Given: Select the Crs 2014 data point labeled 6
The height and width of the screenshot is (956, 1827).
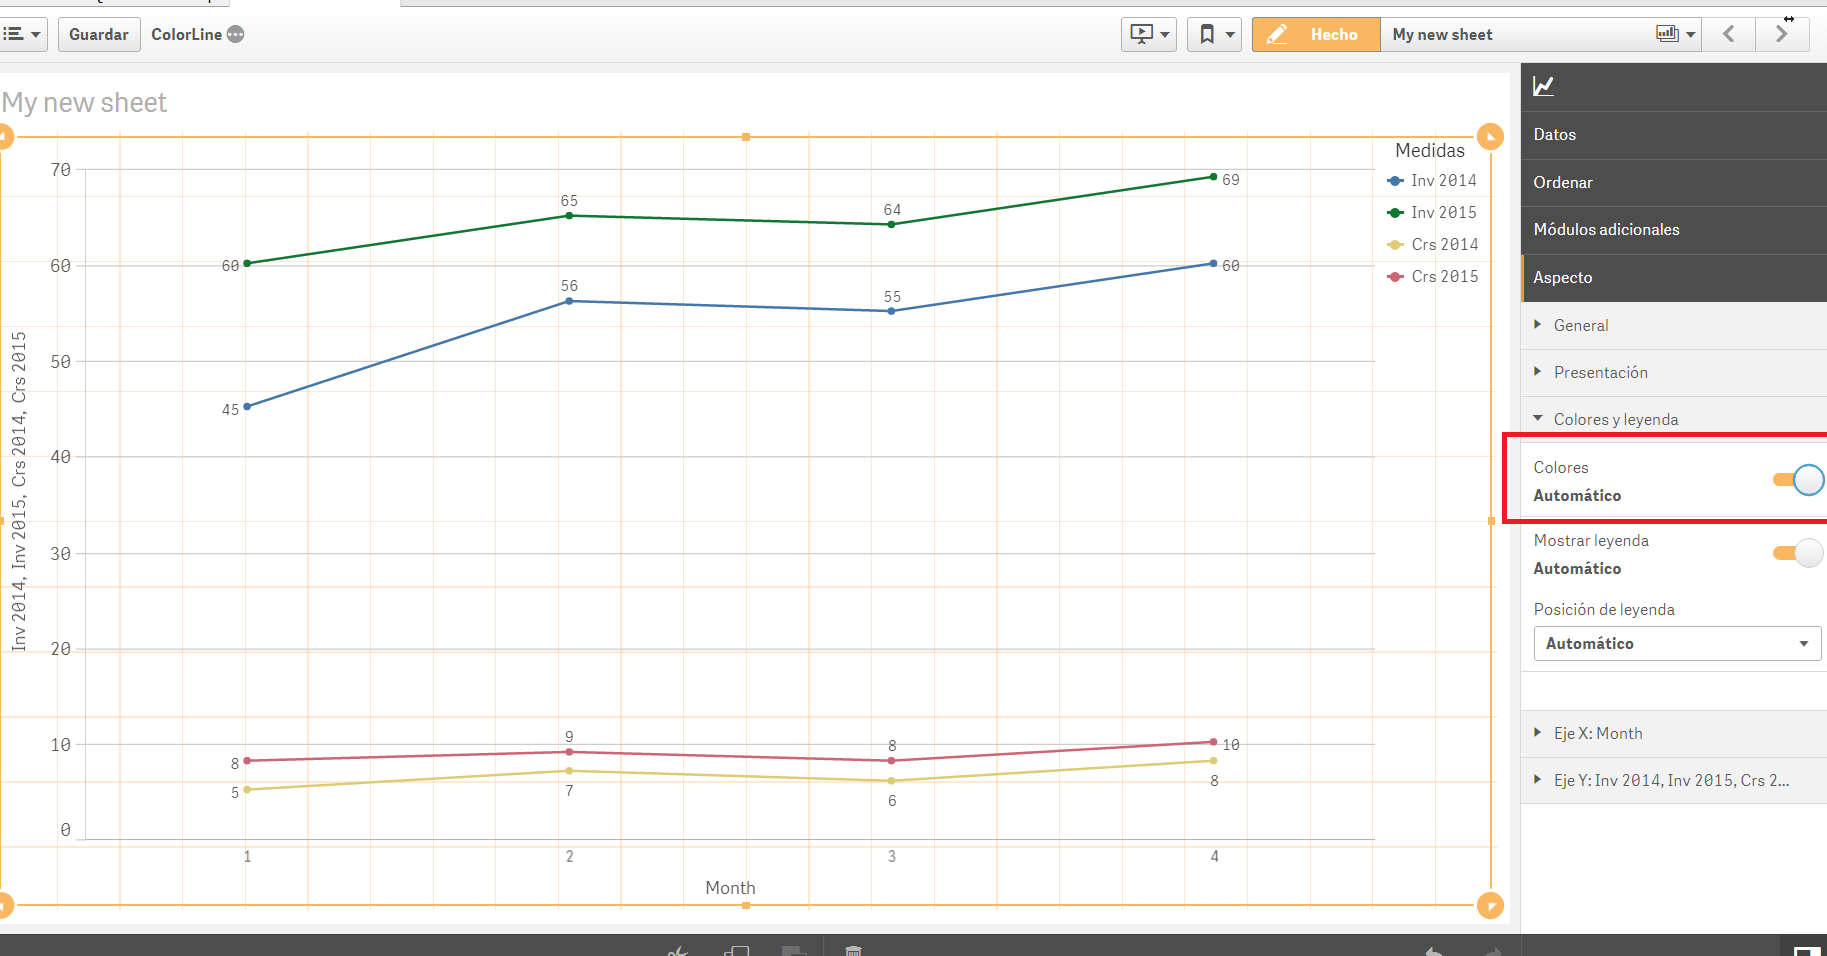Looking at the screenshot, I should [x=892, y=781].
